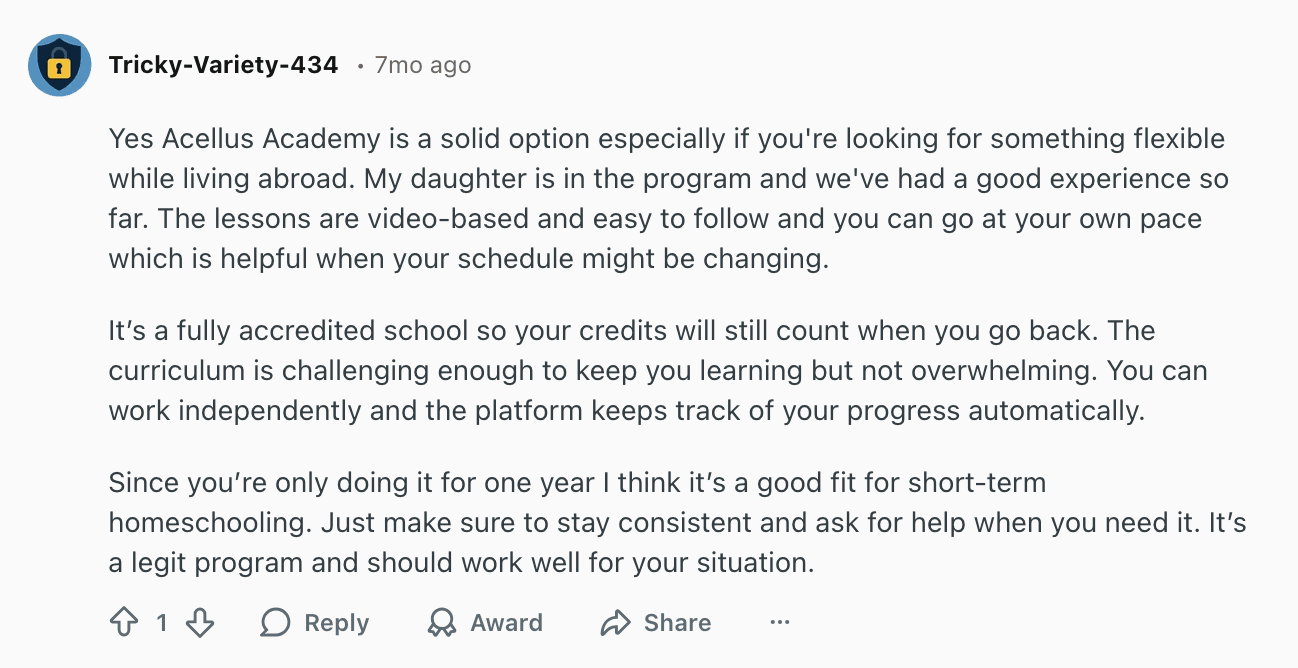Open Tricky-Variety-434's profile via username
The height and width of the screenshot is (668, 1298).
click(x=223, y=64)
